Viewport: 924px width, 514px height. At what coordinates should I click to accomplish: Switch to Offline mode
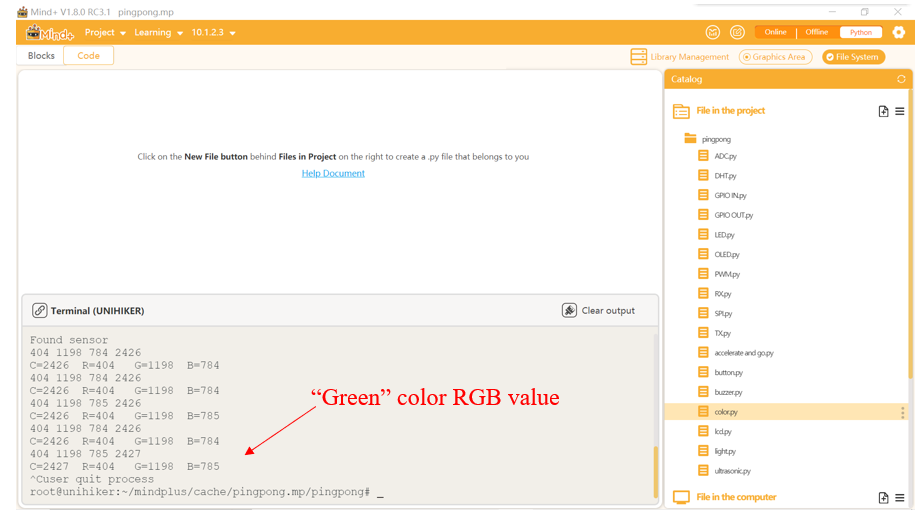(x=817, y=32)
